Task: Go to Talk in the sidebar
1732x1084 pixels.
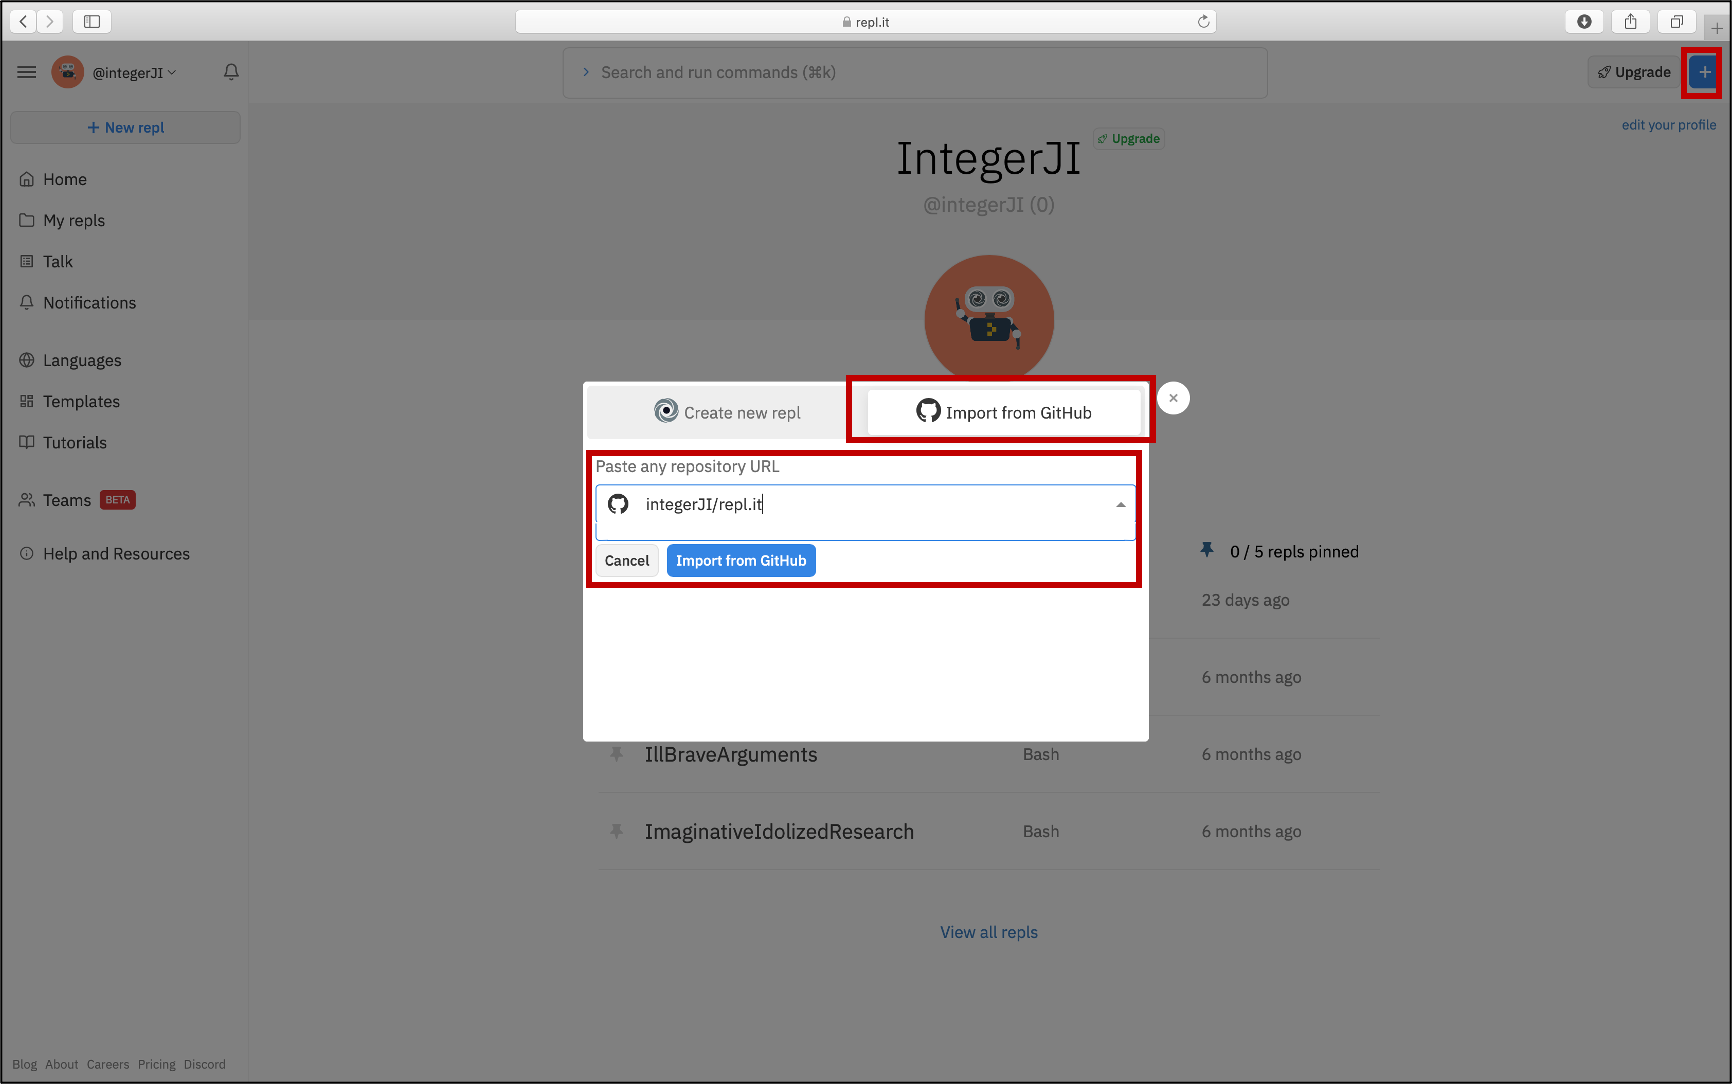Action: pos(57,261)
